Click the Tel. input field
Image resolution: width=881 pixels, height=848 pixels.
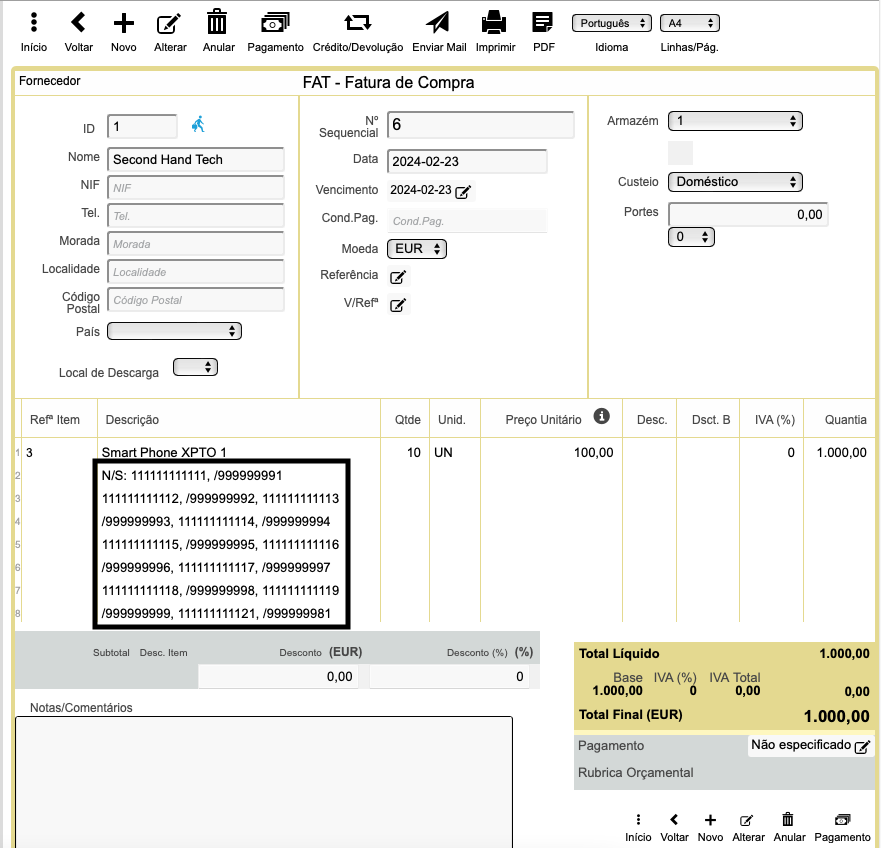(196, 216)
